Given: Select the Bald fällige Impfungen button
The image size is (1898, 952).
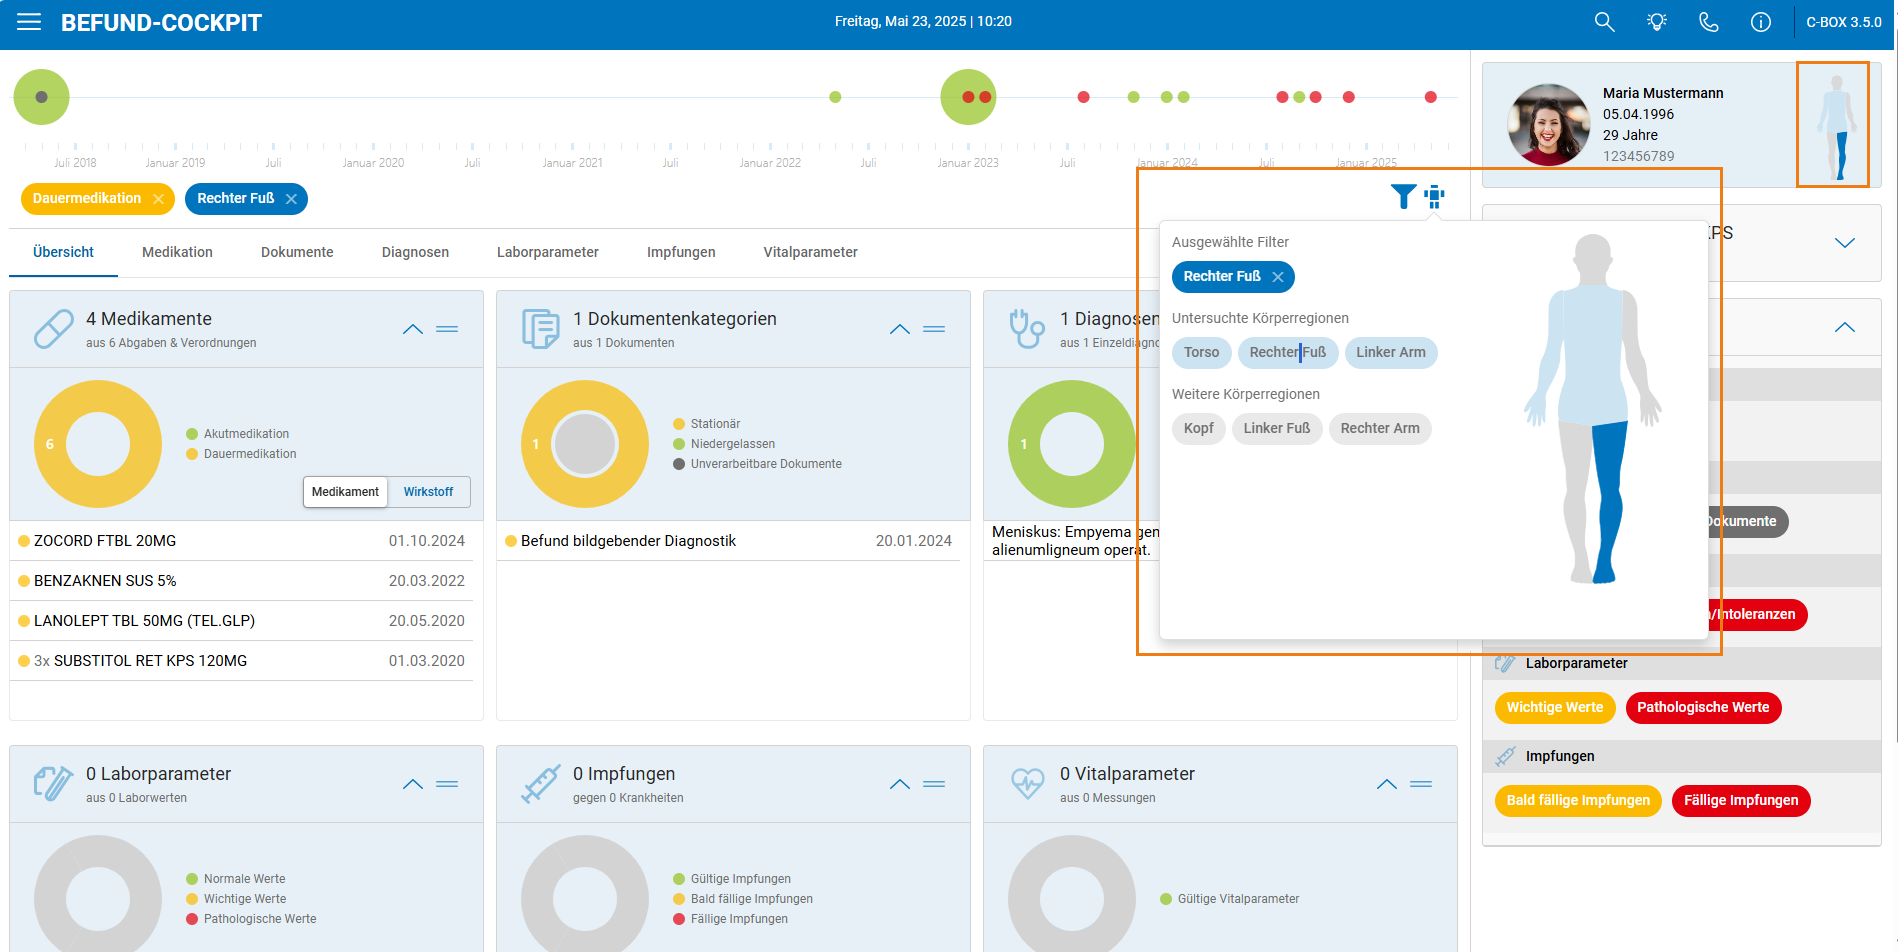Looking at the screenshot, I should pos(1578,801).
